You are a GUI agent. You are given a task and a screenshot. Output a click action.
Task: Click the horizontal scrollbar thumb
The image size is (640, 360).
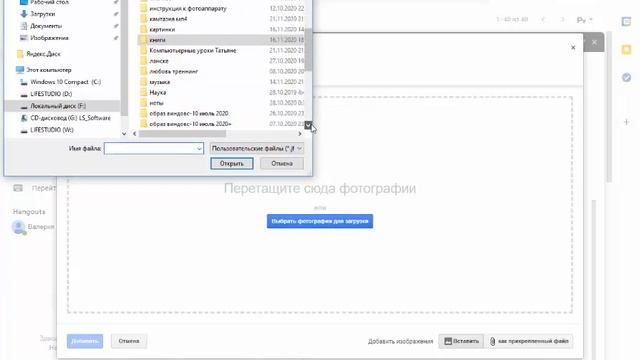click(x=182, y=133)
